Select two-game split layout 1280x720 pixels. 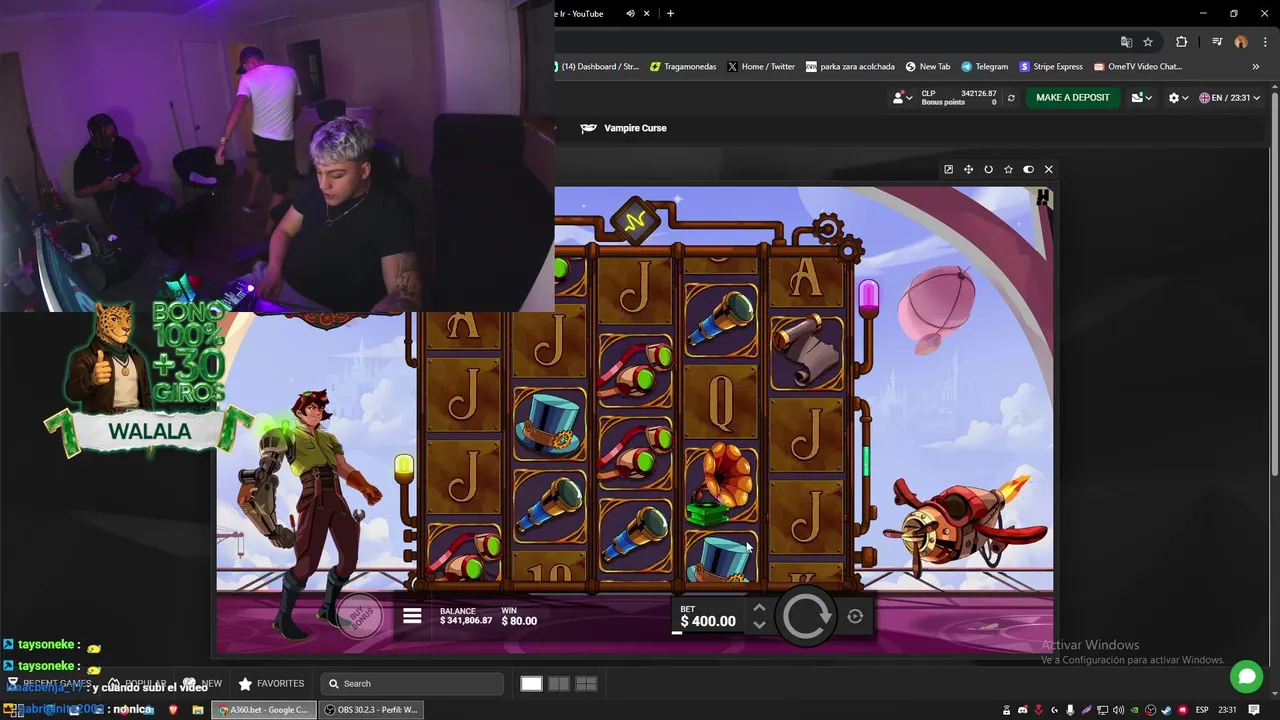tap(559, 684)
